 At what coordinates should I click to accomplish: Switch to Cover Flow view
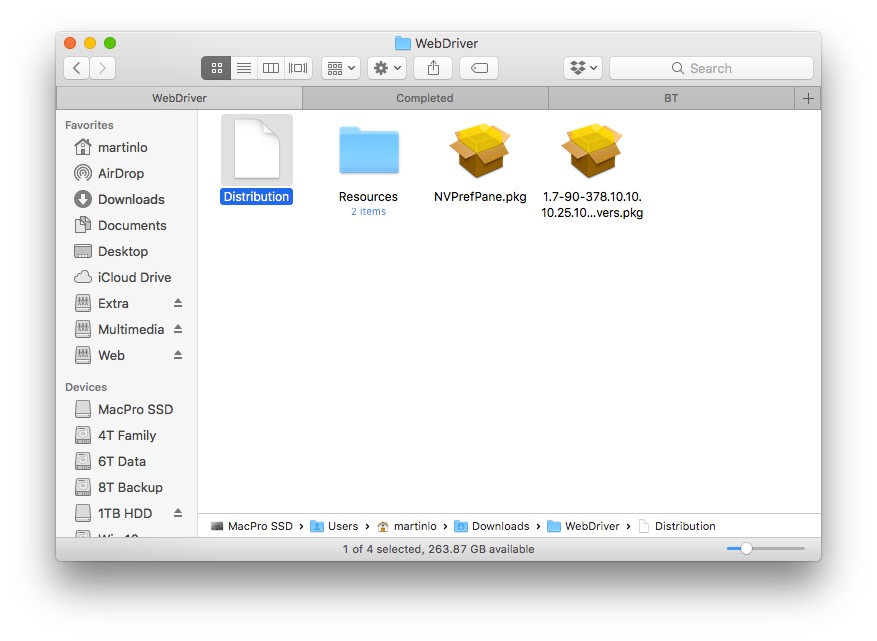pos(298,68)
